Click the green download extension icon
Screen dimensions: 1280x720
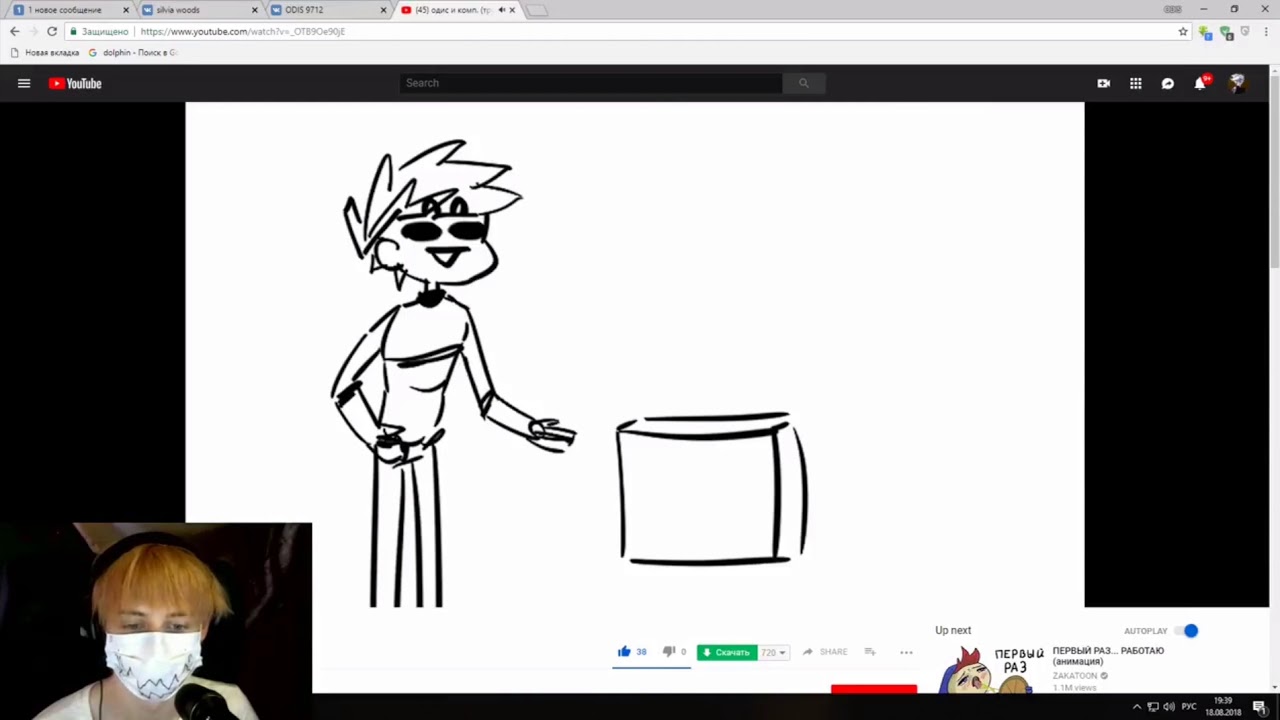[x=1205, y=32]
